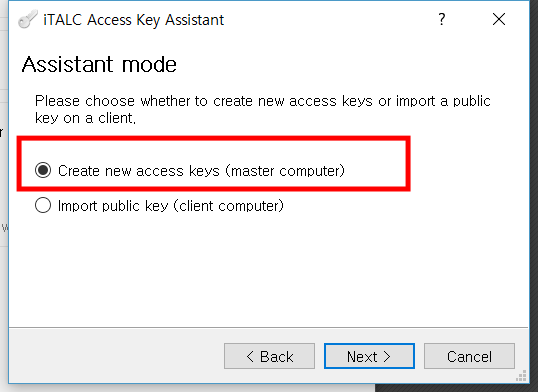Click the left chevron on the Back button
The image size is (538, 392).
click(250, 356)
